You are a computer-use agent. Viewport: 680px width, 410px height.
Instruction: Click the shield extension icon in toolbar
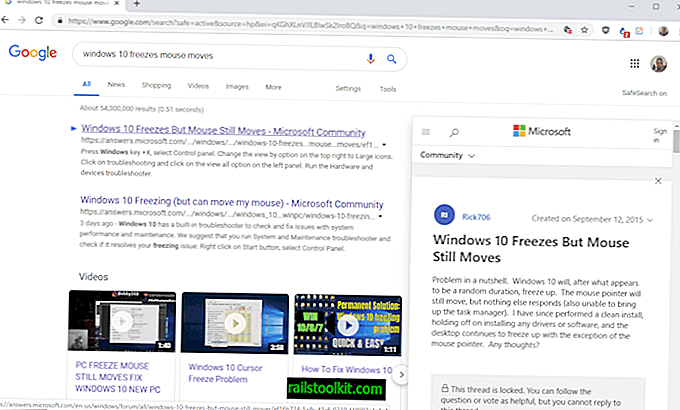tap(606, 30)
